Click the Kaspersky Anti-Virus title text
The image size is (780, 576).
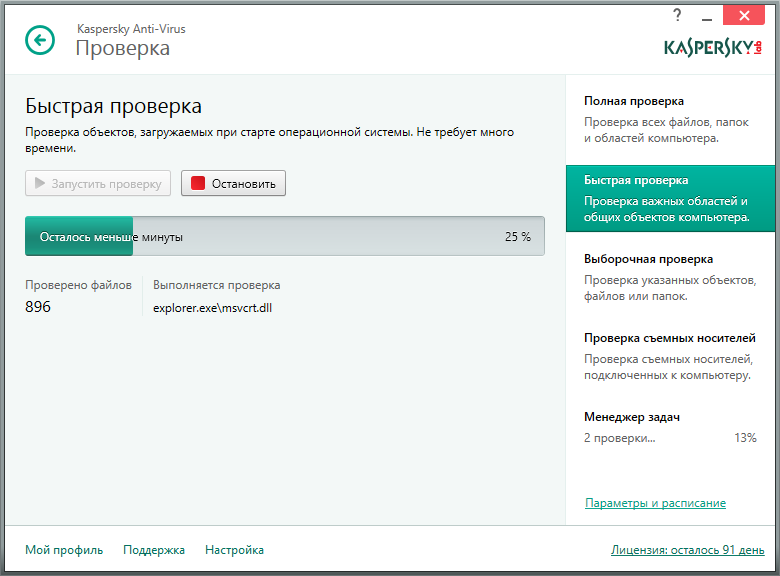point(131,29)
